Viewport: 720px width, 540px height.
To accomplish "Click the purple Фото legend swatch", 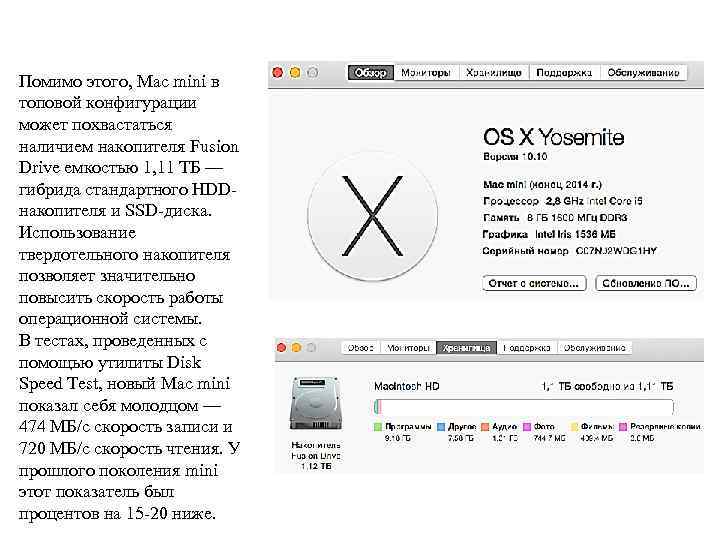I will coord(527,427).
